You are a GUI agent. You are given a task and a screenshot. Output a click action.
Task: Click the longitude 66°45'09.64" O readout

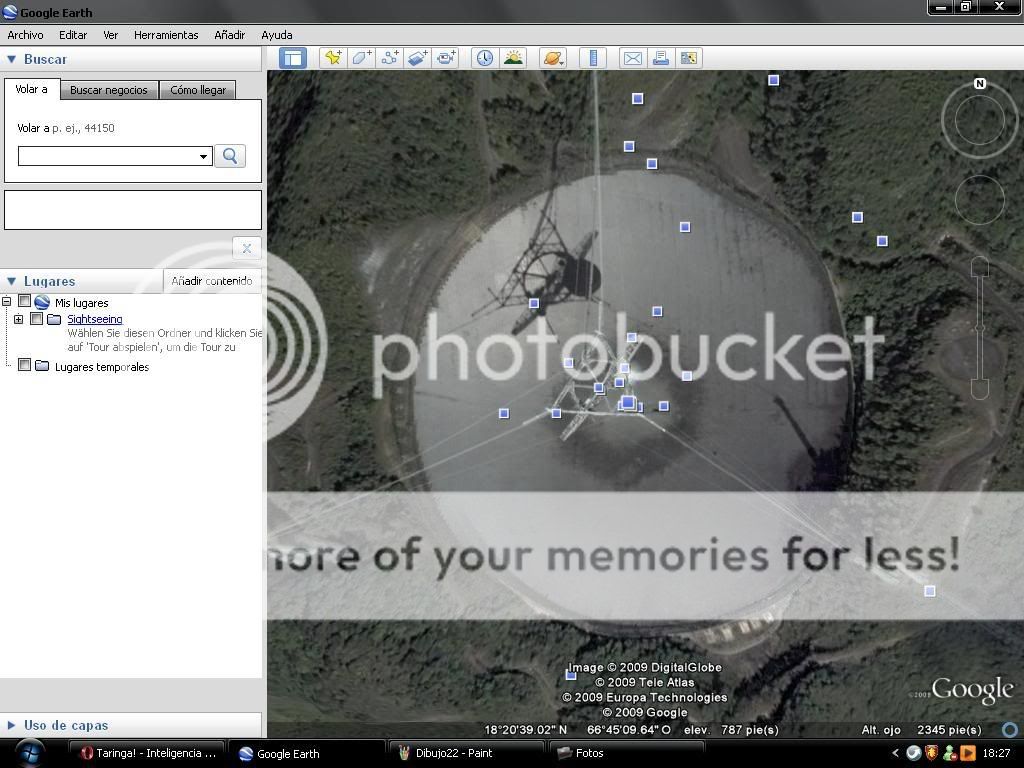pyautogui.click(x=629, y=729)
